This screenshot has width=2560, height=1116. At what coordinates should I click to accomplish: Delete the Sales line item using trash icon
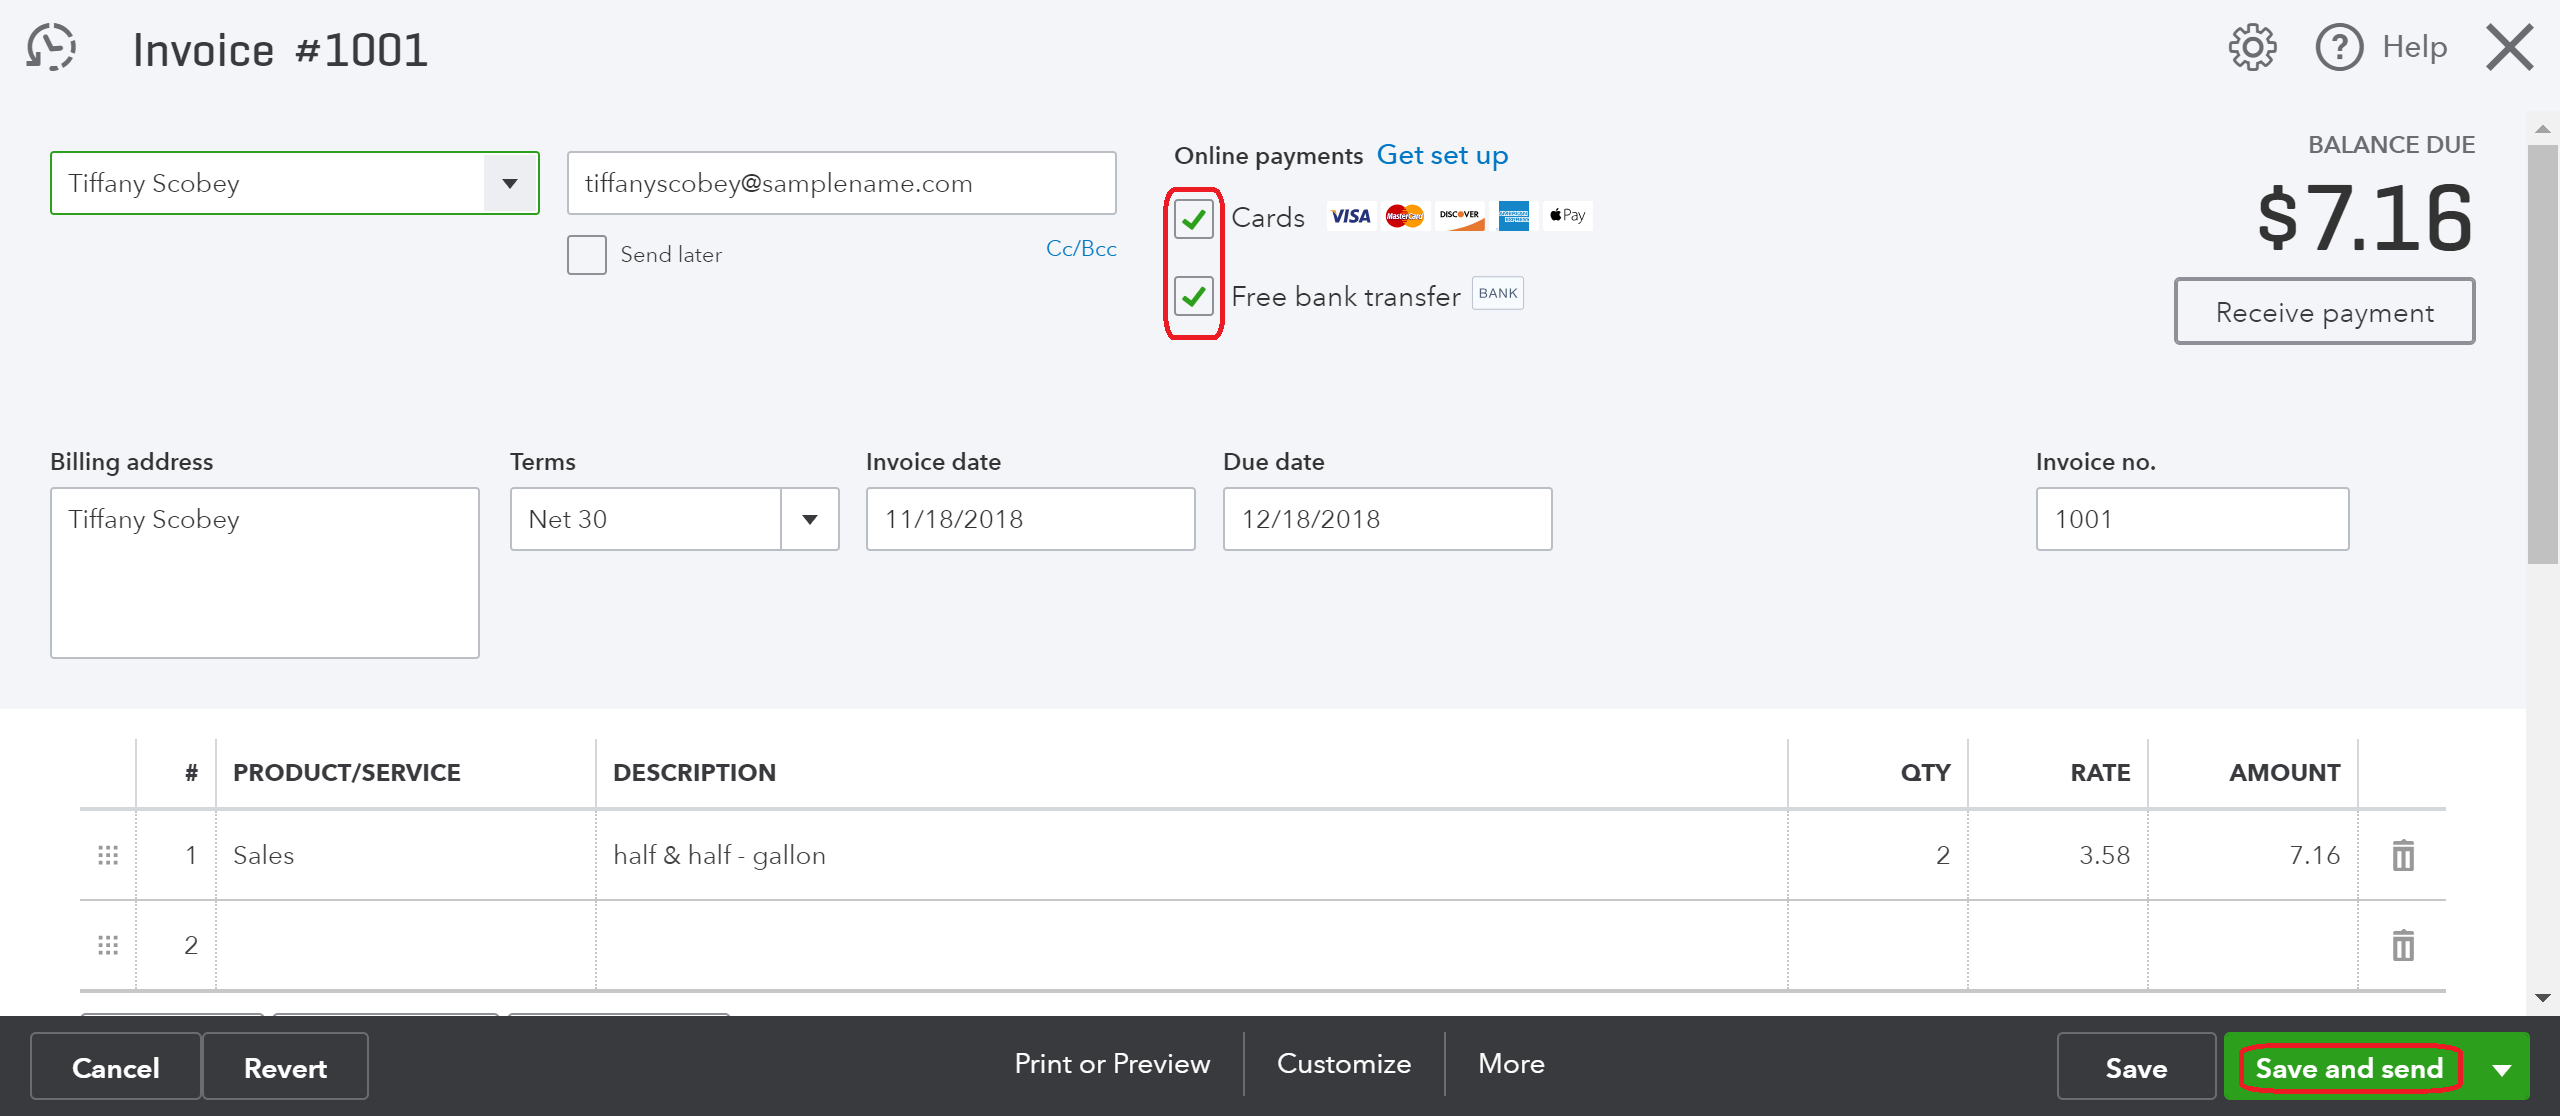pos(2403,854)
